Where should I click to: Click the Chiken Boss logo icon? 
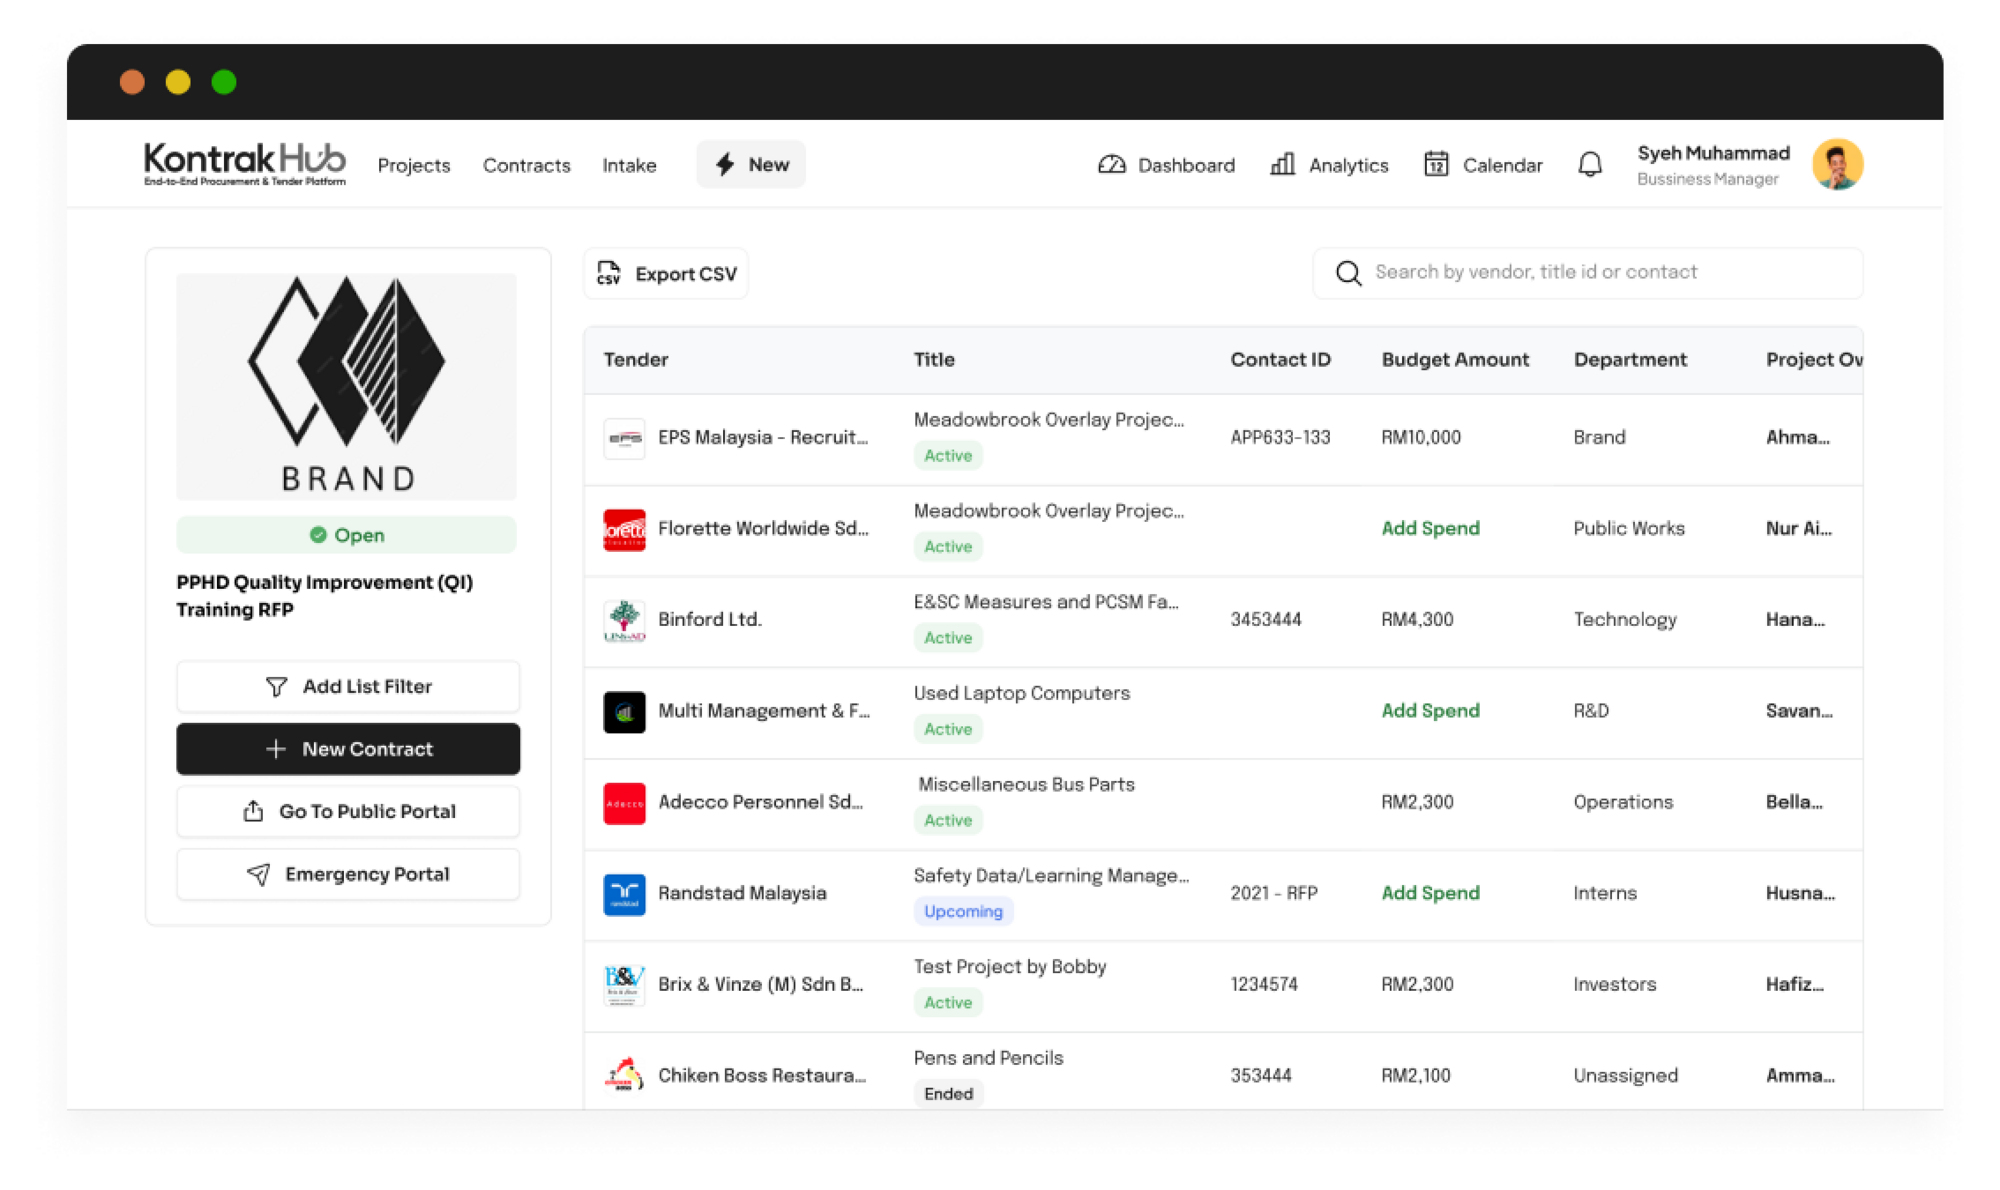(624, 1075)
